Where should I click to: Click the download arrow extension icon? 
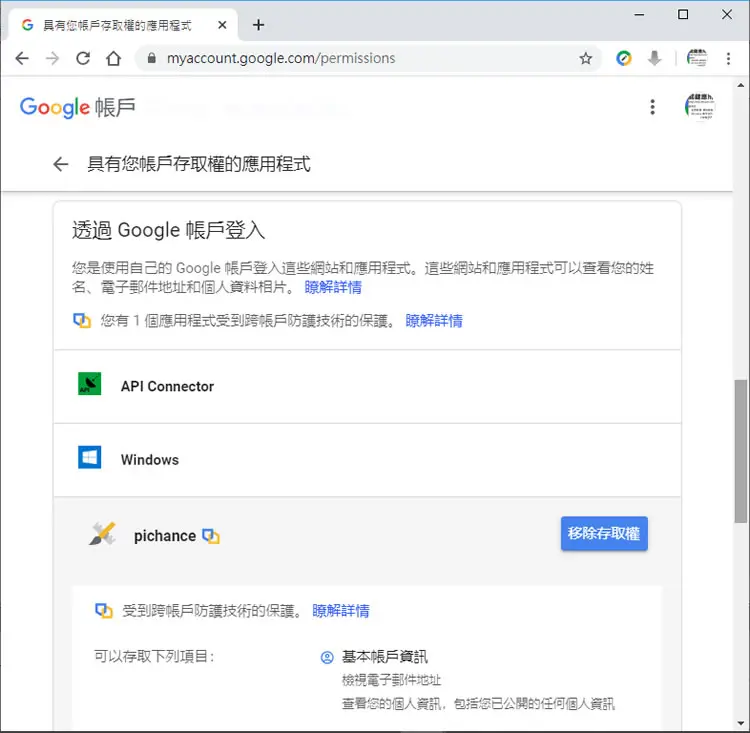click(654, 58)
